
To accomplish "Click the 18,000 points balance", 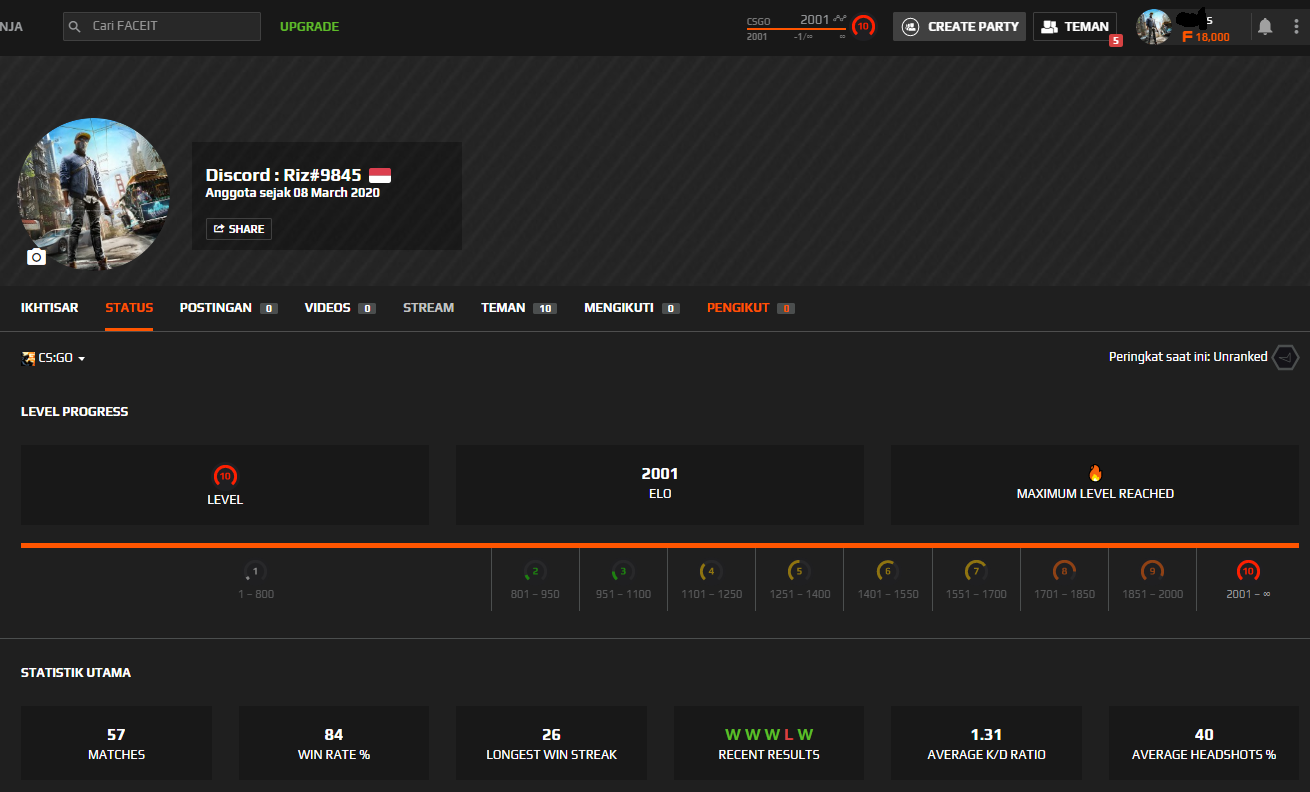I will [x=1212, y=37].
